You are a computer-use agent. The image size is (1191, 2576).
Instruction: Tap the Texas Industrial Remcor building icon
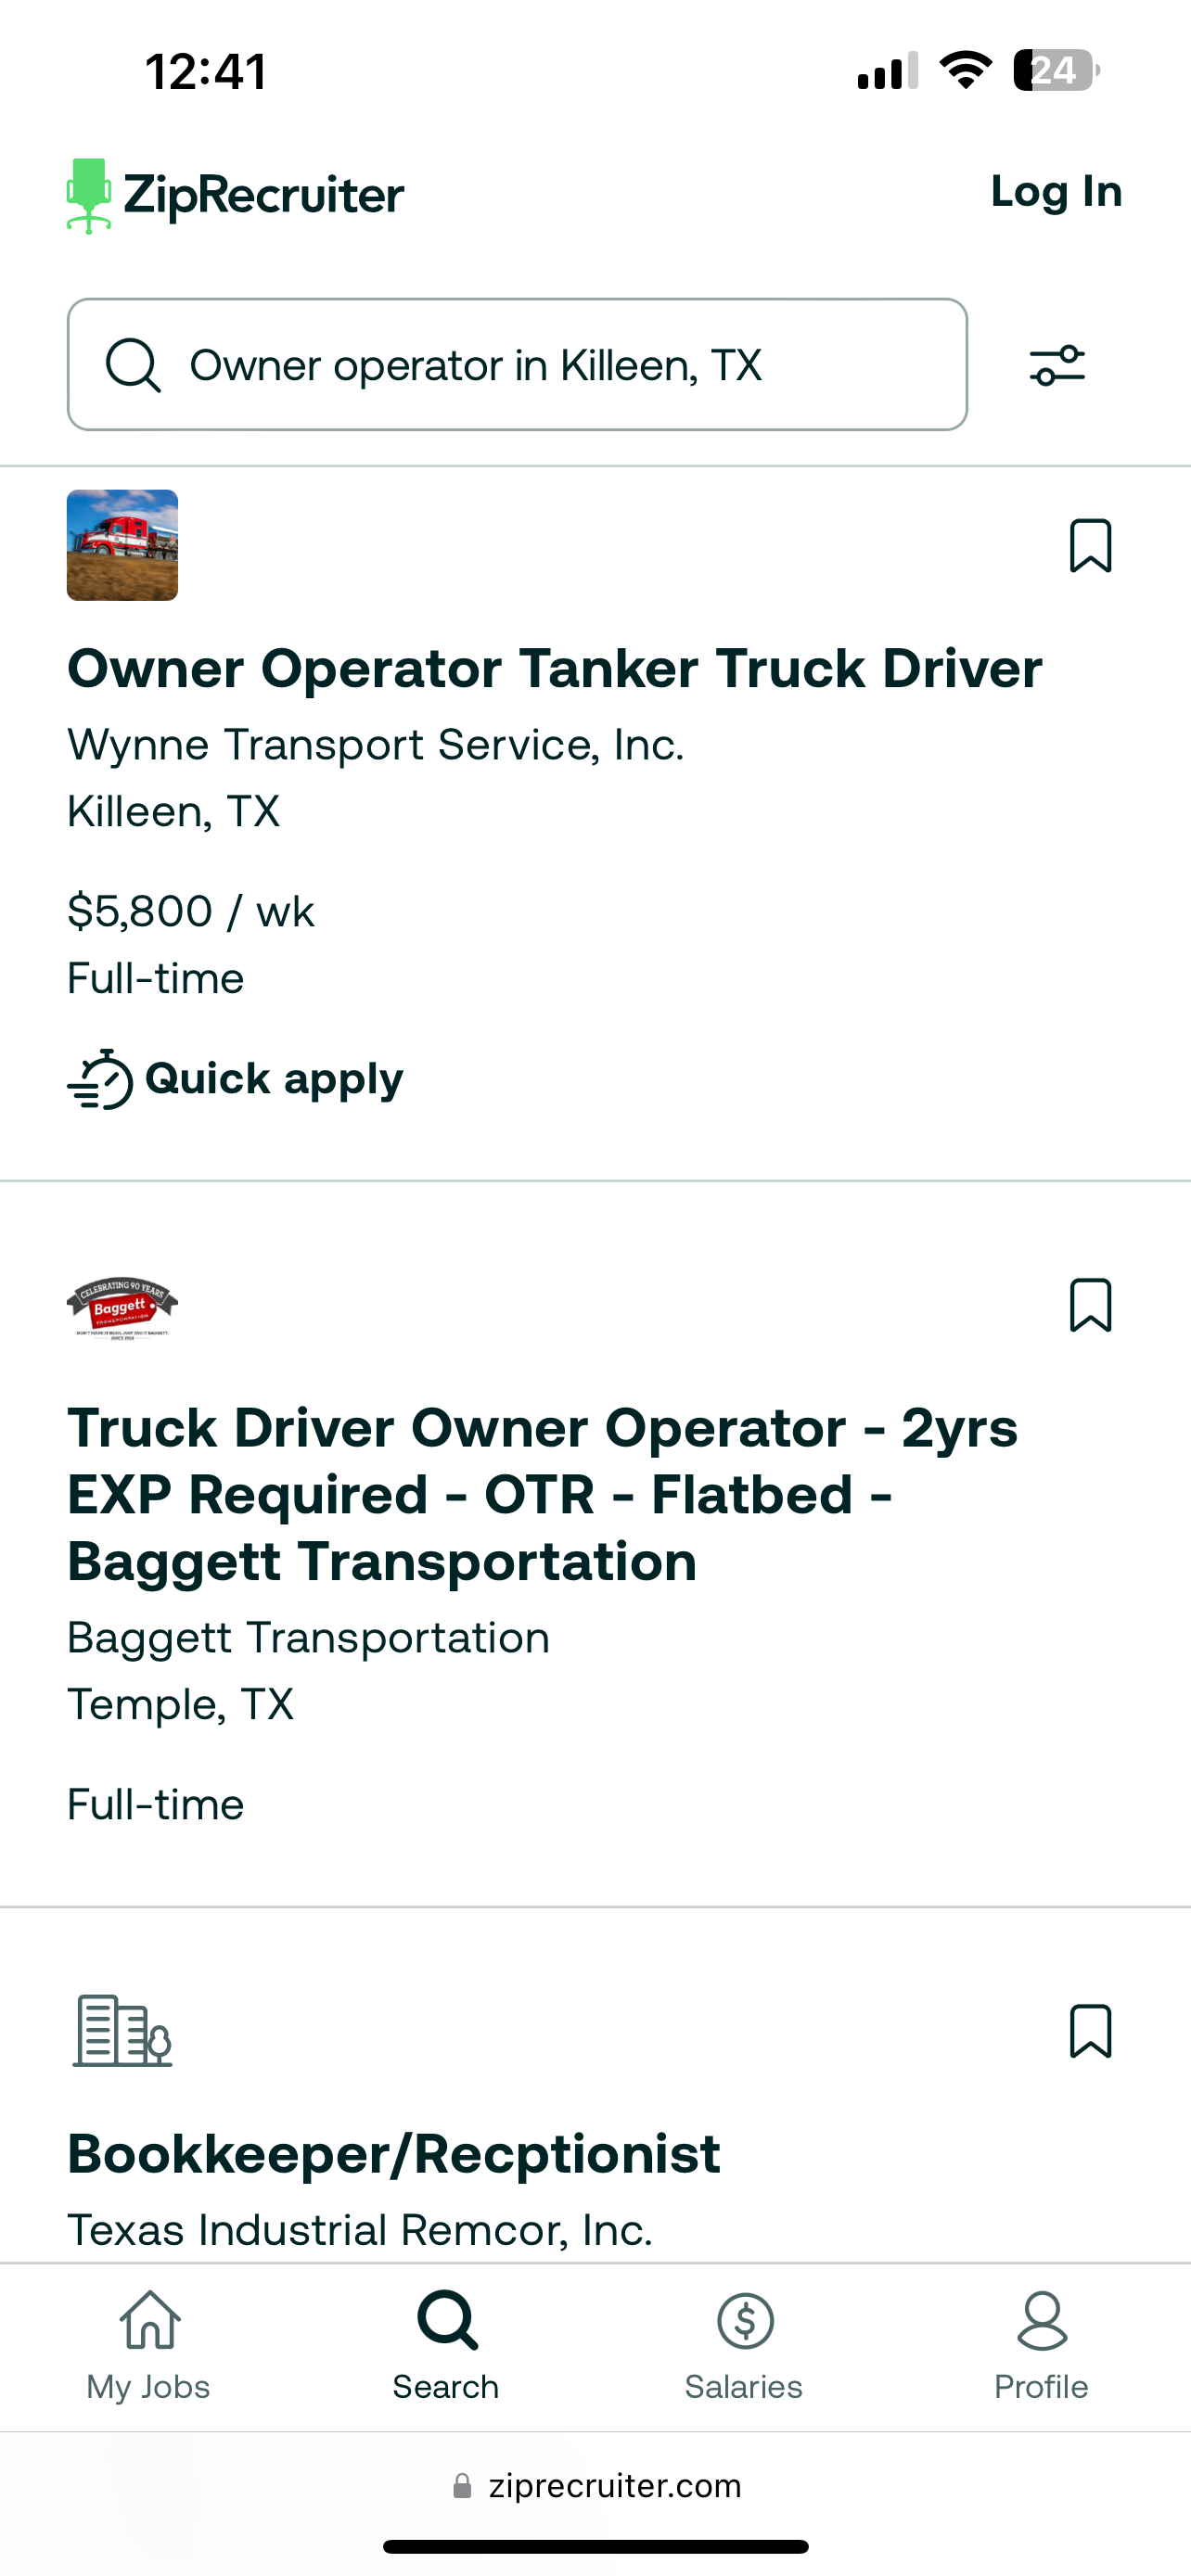click(122, 2031)
